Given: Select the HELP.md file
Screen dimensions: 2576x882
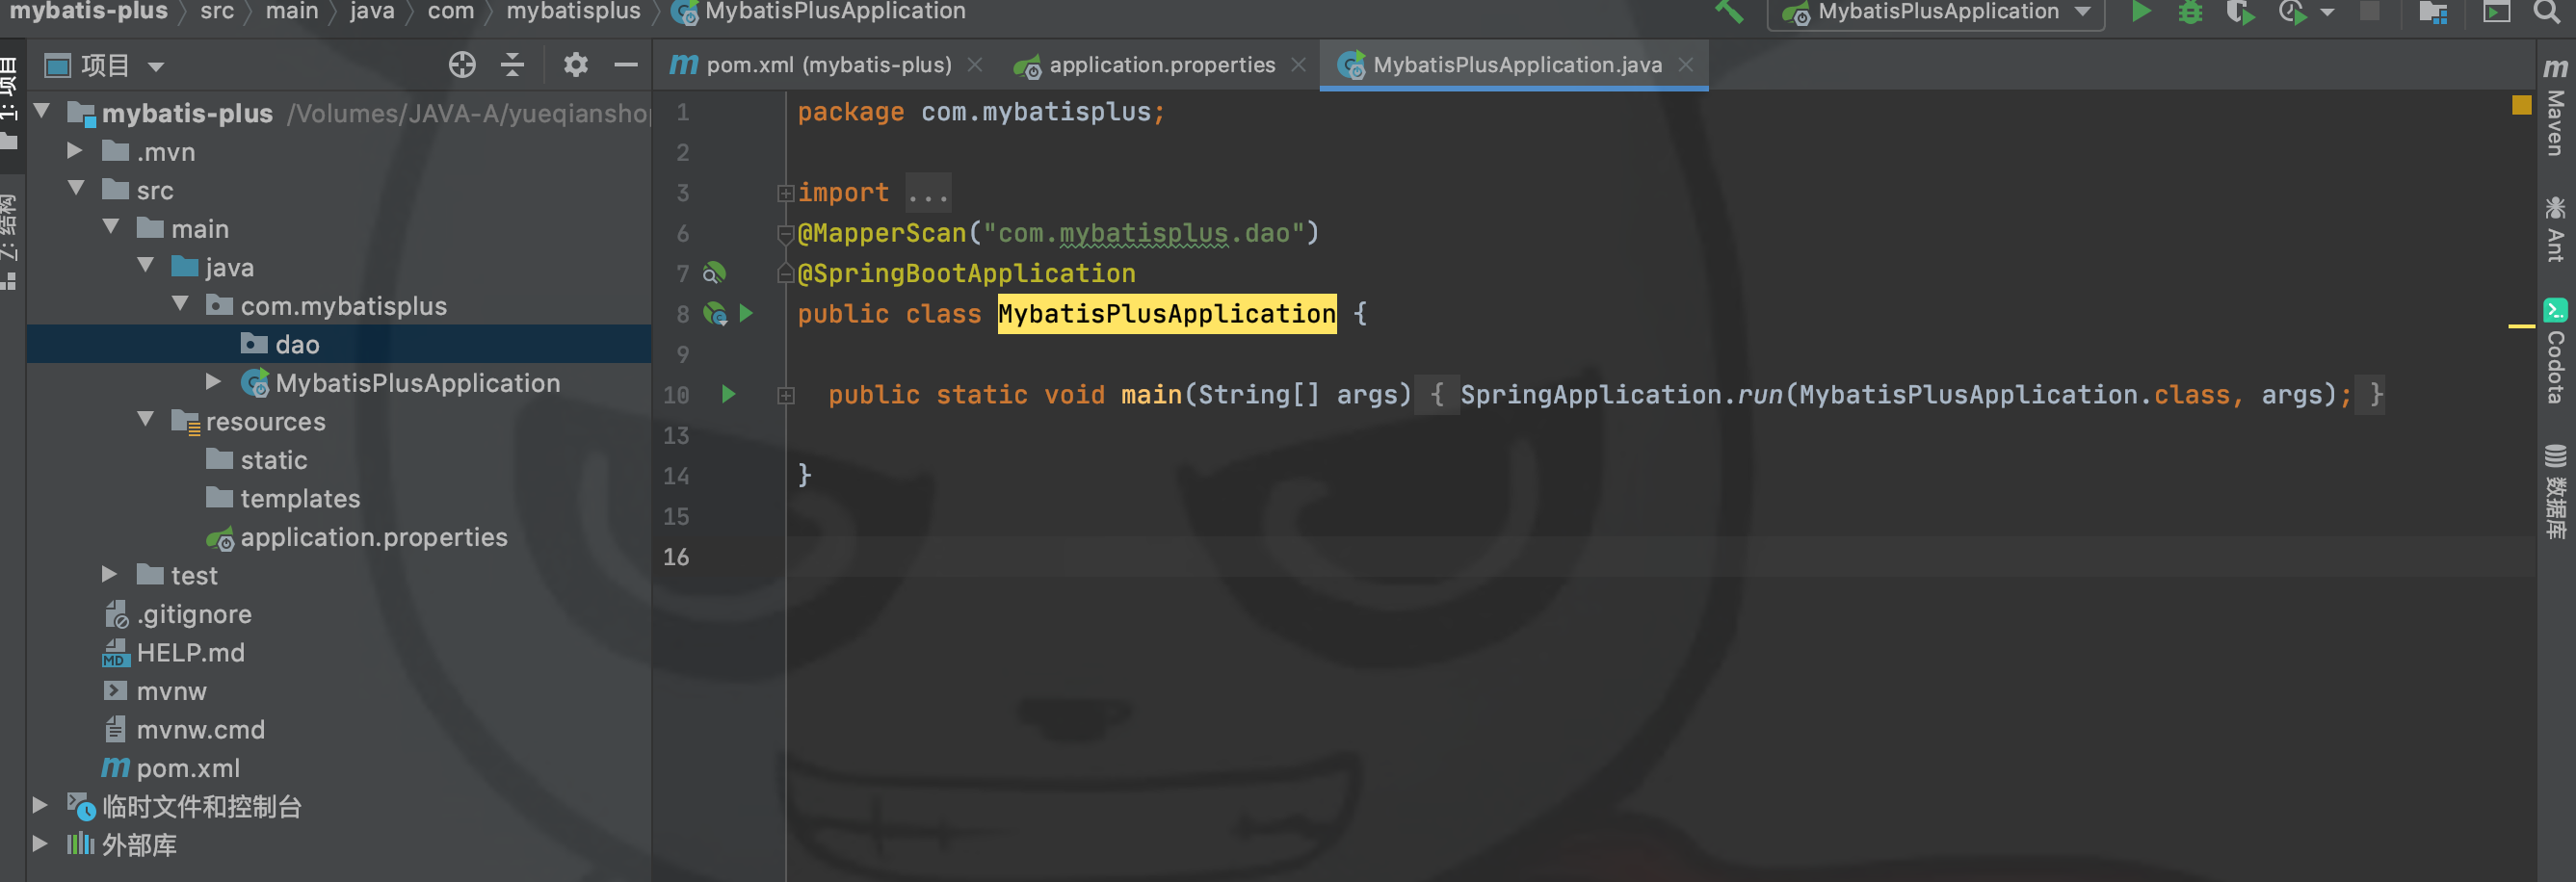Looking at the screenshot, I should [x=173, y=653].
